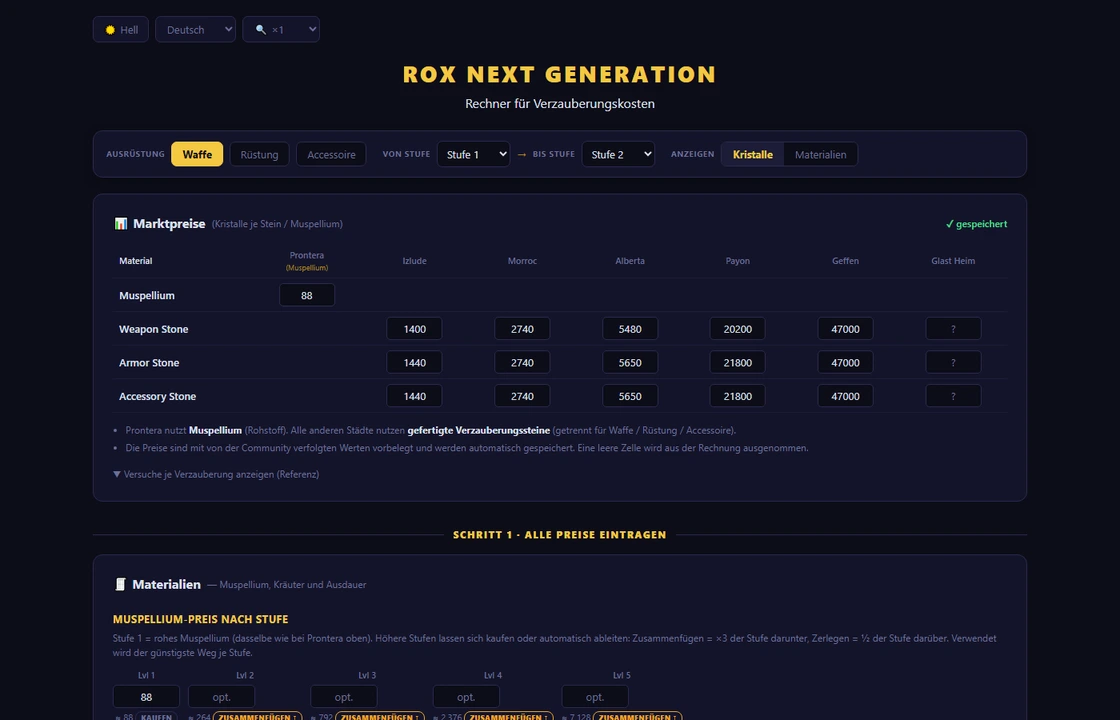
Task: Click Weapon Stone Geffen price field
Action: (x=845, y=329)
